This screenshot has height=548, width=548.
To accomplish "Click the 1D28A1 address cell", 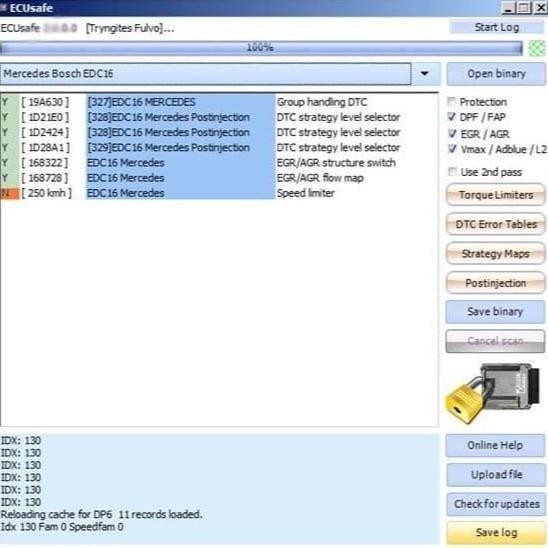I will [45, 147].
